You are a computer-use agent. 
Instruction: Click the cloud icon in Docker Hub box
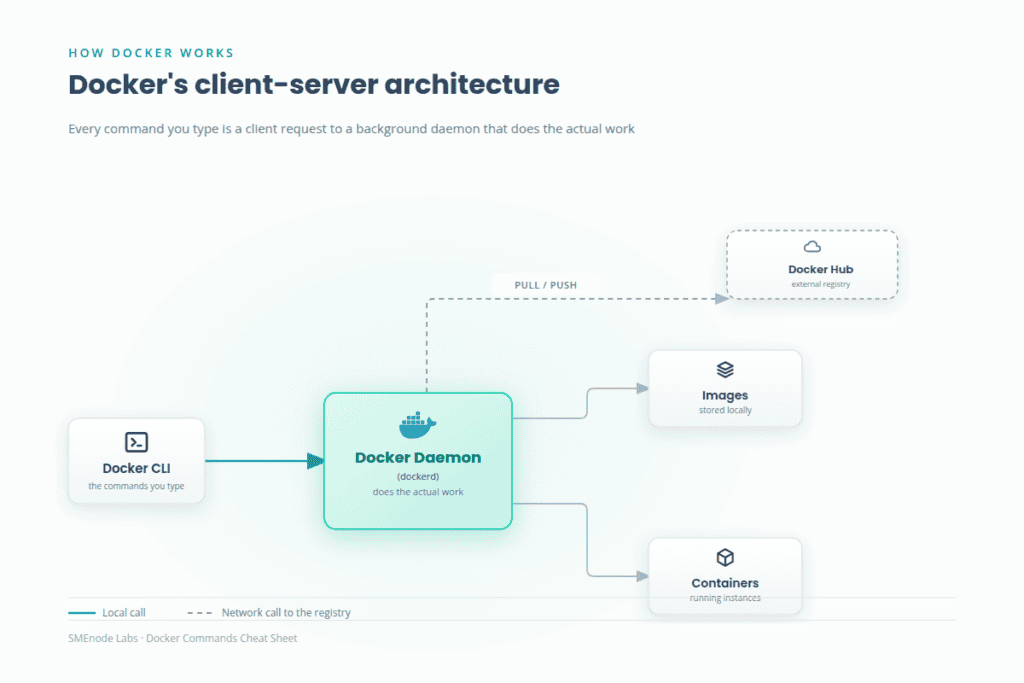pyautogui.click(x=812, y=247)
